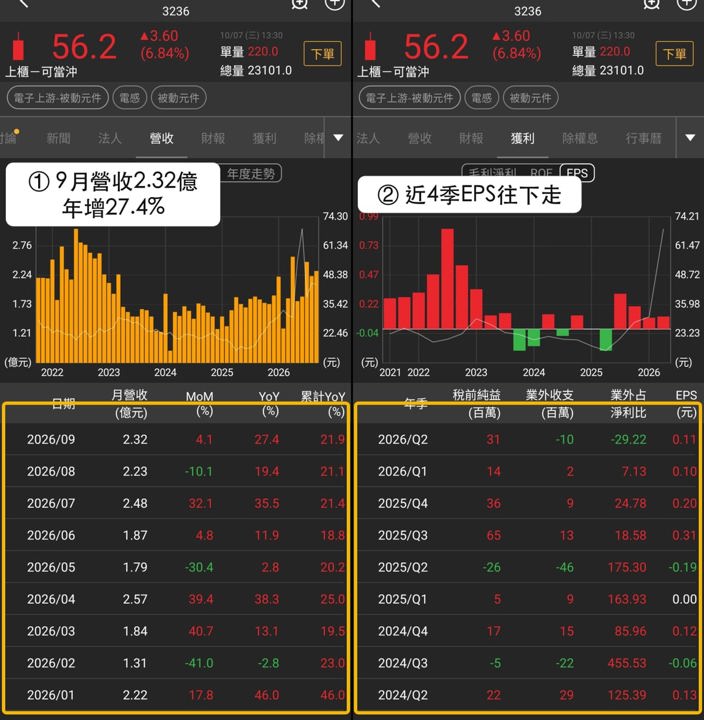Tap the 業外收支 column header

point(550,404)
